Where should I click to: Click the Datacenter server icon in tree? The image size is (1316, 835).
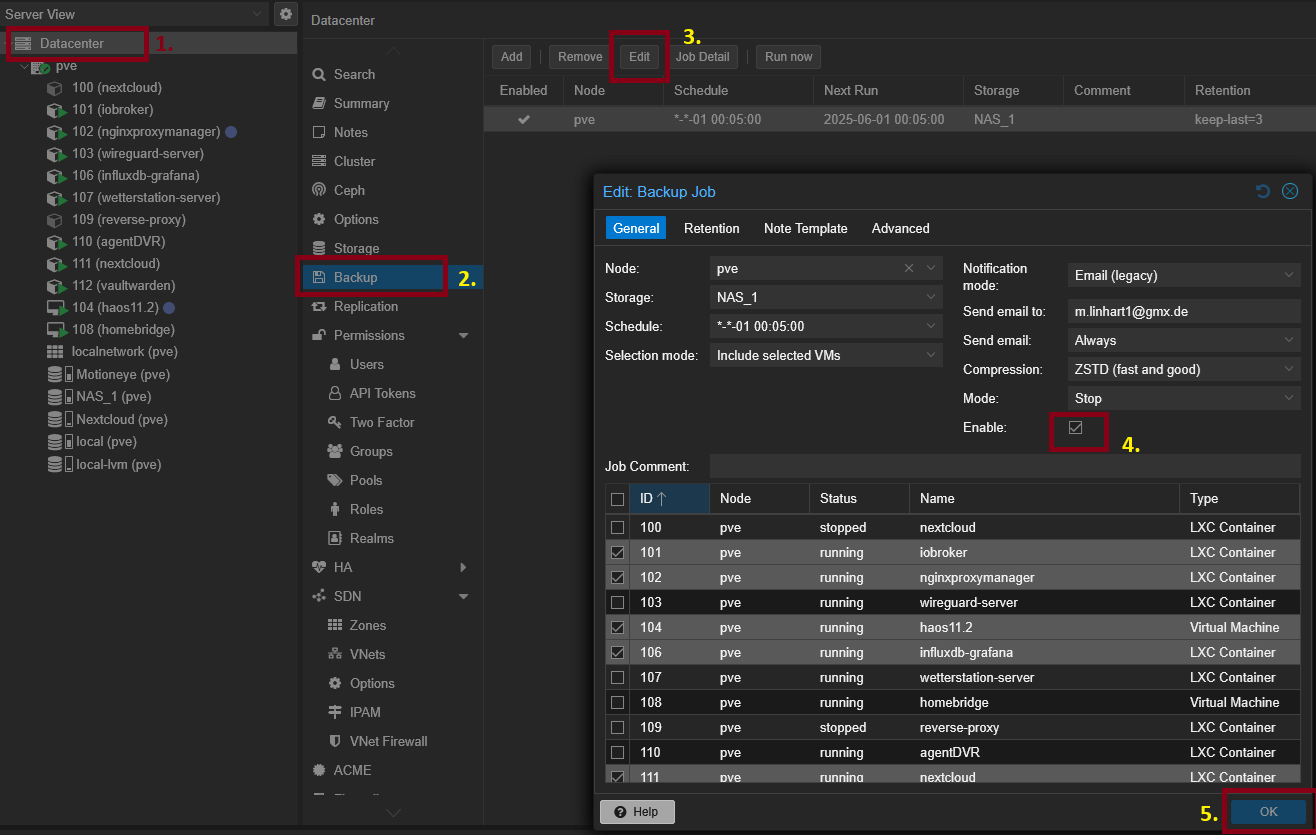click(23, 44)
